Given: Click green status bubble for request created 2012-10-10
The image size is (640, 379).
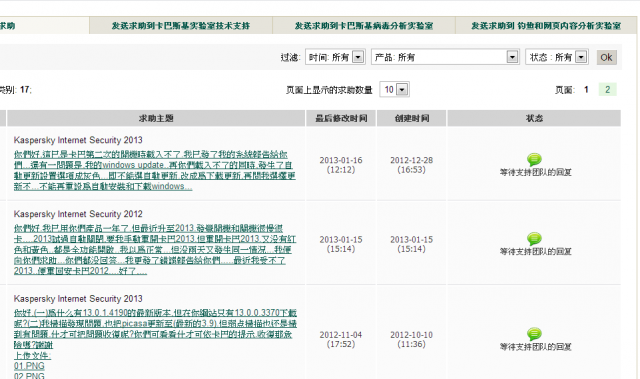Looking at the screenshot, I should pyautogui.click(x=534, y=334).
